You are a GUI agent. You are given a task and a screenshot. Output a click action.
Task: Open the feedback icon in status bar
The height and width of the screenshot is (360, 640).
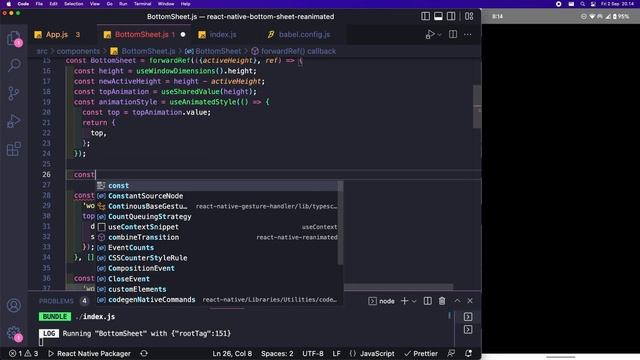[451, 353]
